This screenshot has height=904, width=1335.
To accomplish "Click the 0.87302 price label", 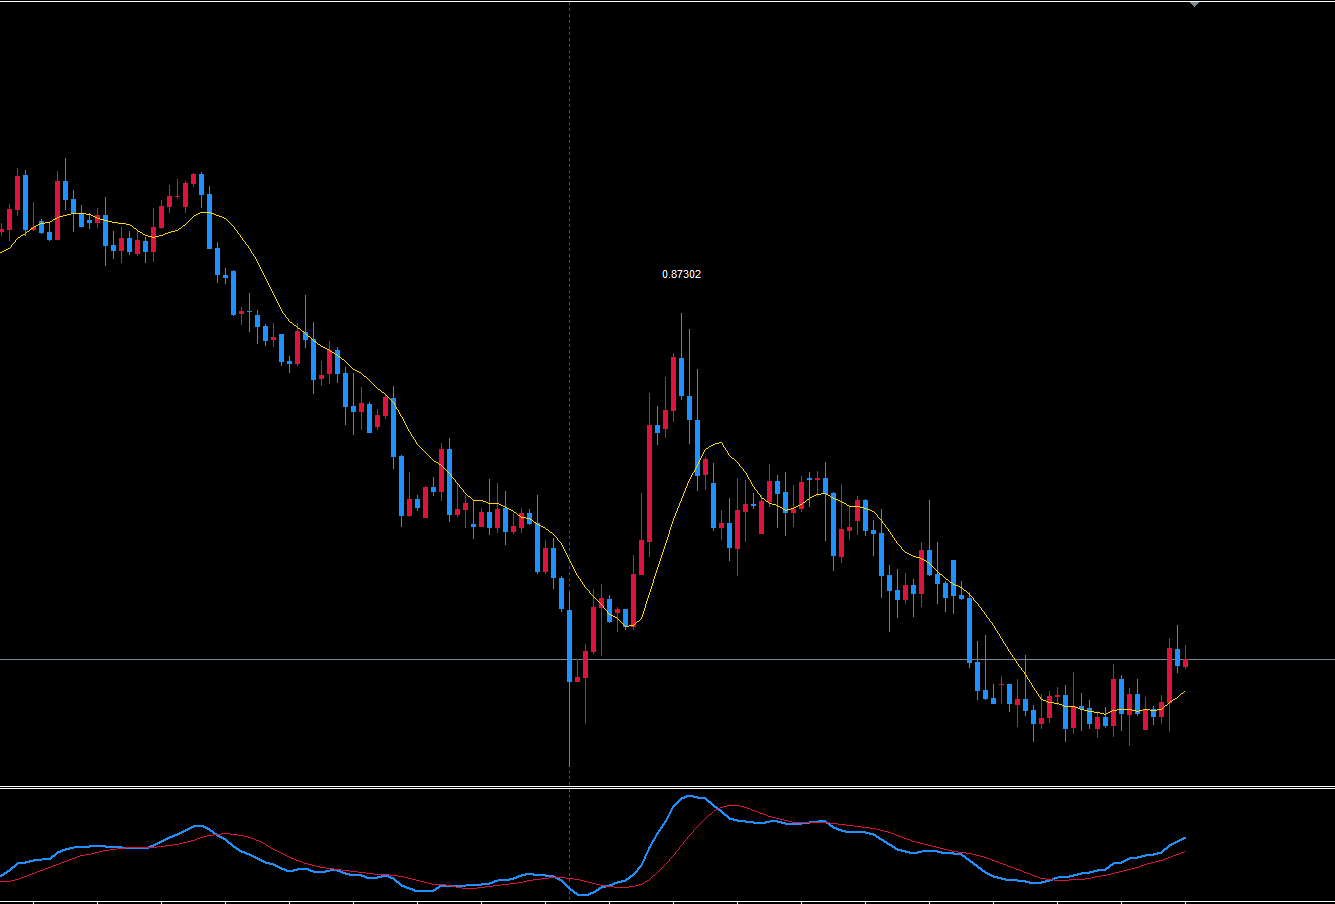I will point(681,274).
